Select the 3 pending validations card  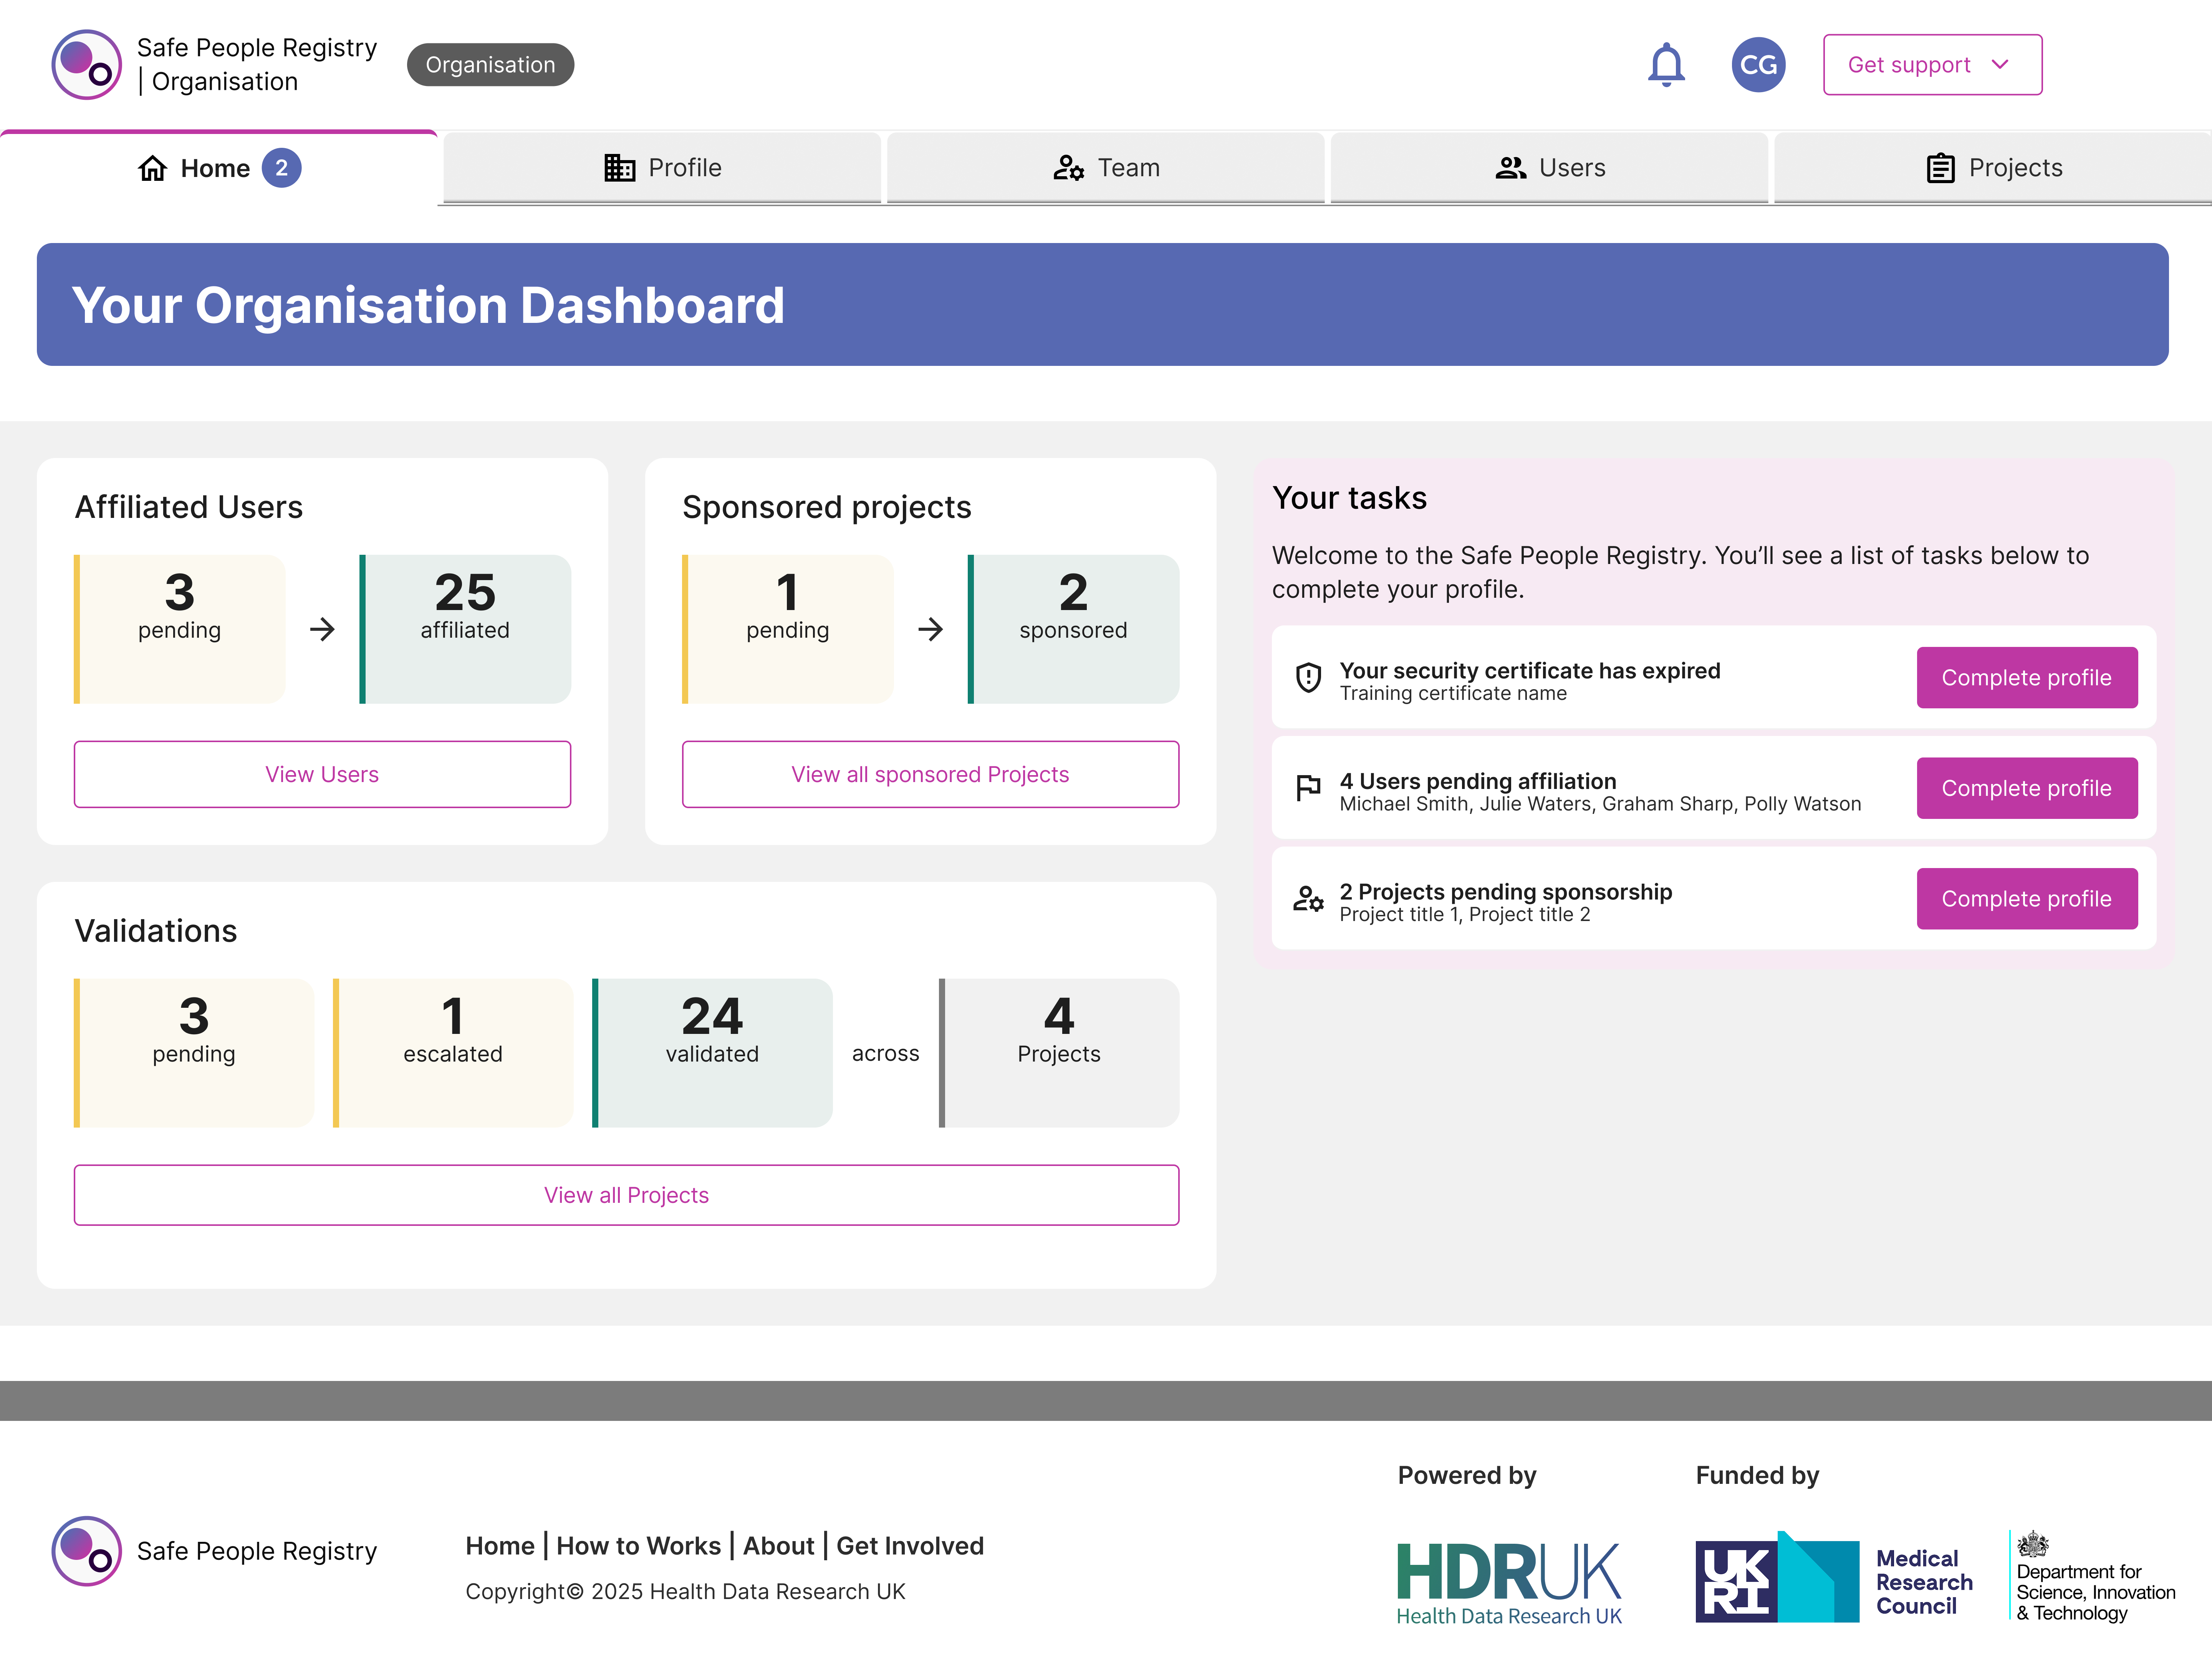click(x=194, y=1053)
